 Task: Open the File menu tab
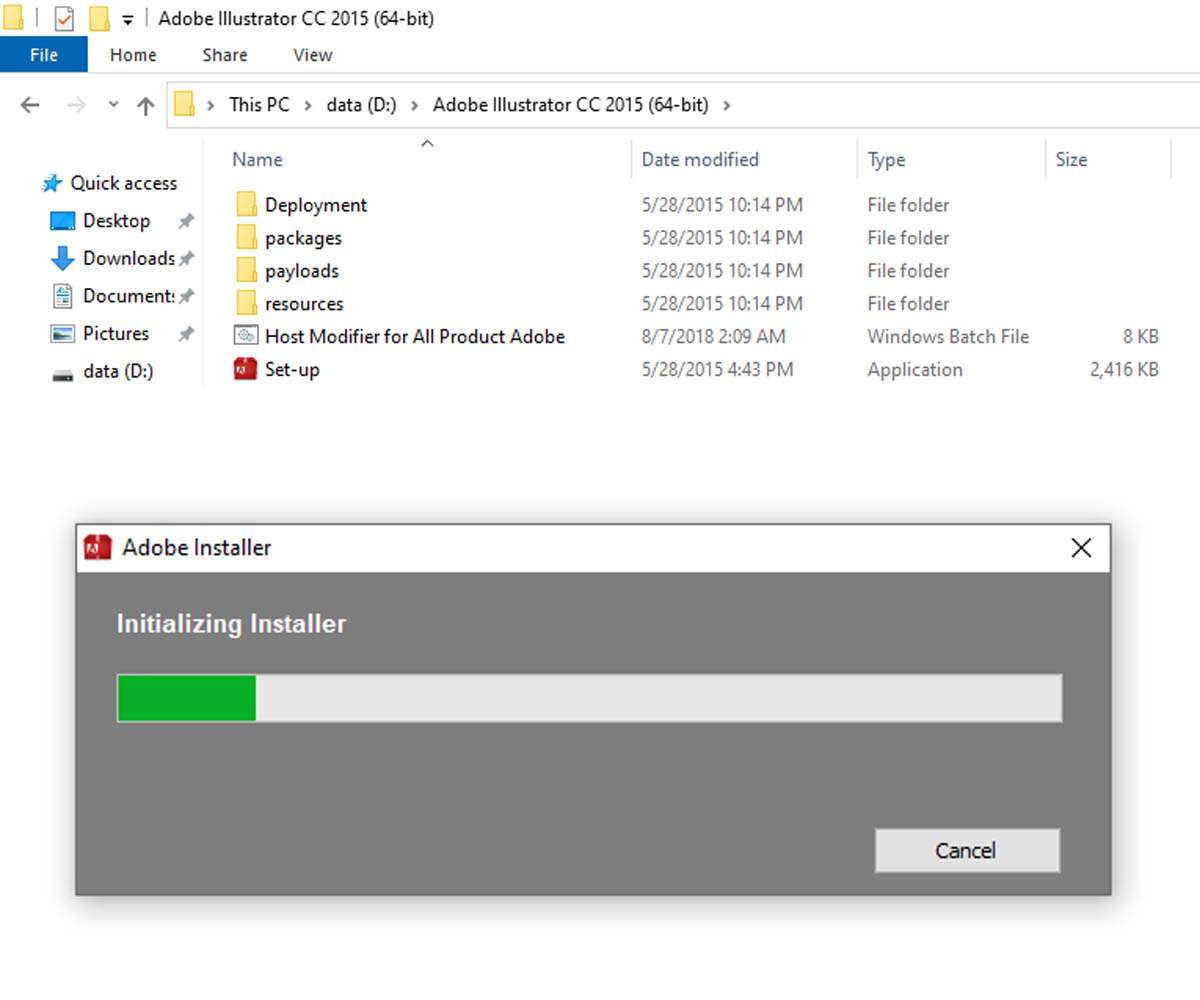(x=44, y=55)
